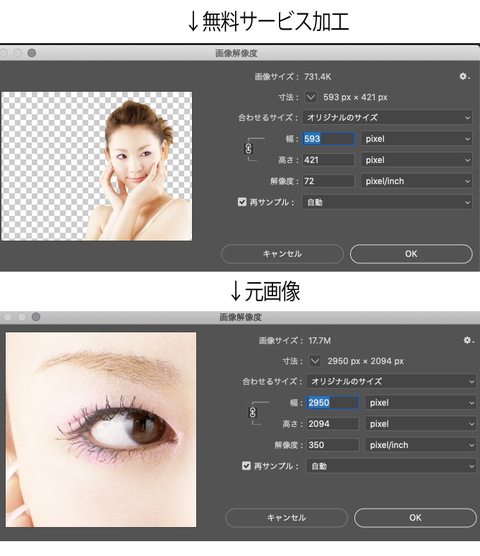This screenshot has width=480, height=556.
Task: Expand 合わせるサイズ dropdown in lower dialog
Action: tap(391, 381)
